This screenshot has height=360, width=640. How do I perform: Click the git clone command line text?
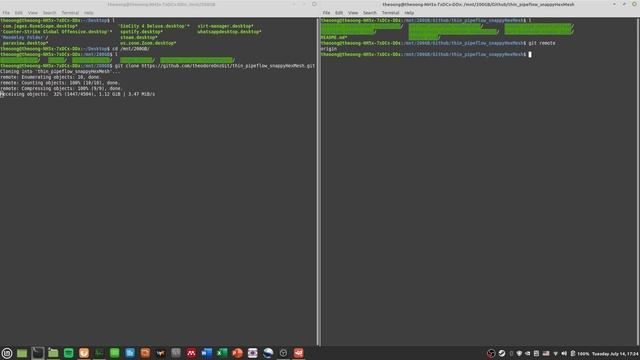click(215, 66)
